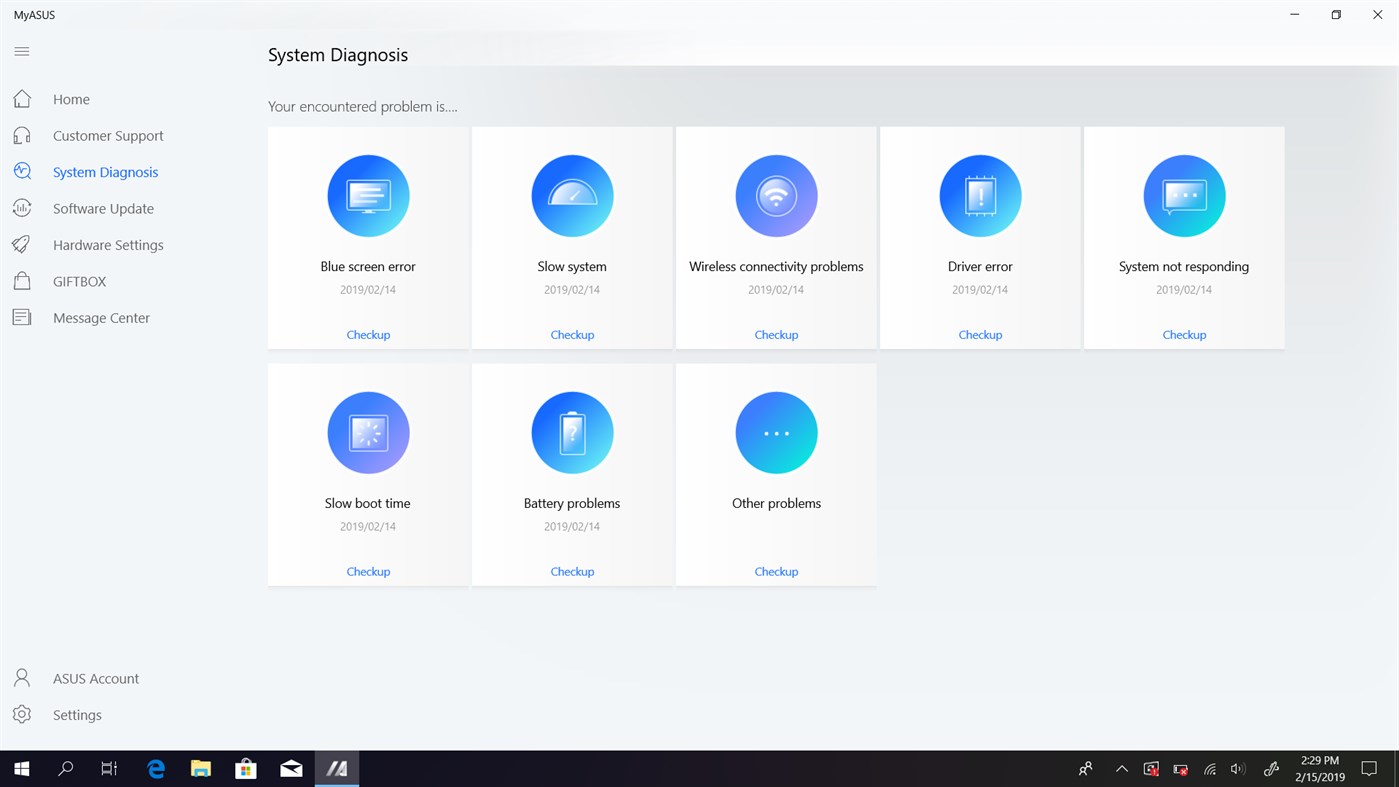Select the Driver error chip icon
Screen dimensions: 1399x787
point(980,196)
